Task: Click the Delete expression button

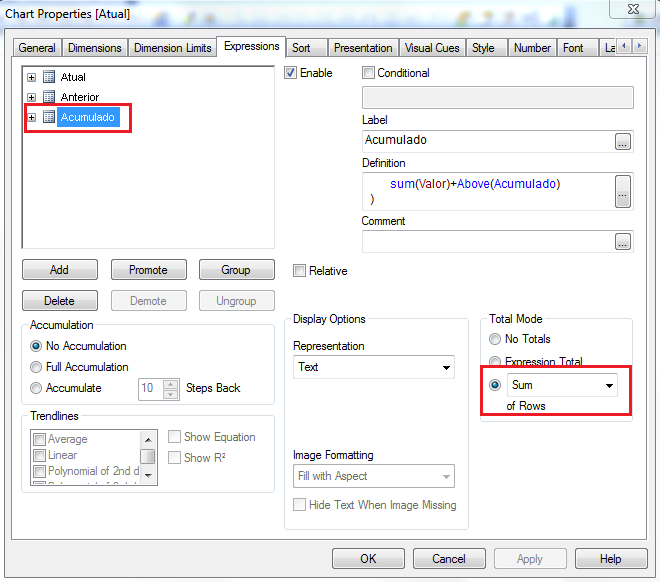Action: tap(60, 301)
